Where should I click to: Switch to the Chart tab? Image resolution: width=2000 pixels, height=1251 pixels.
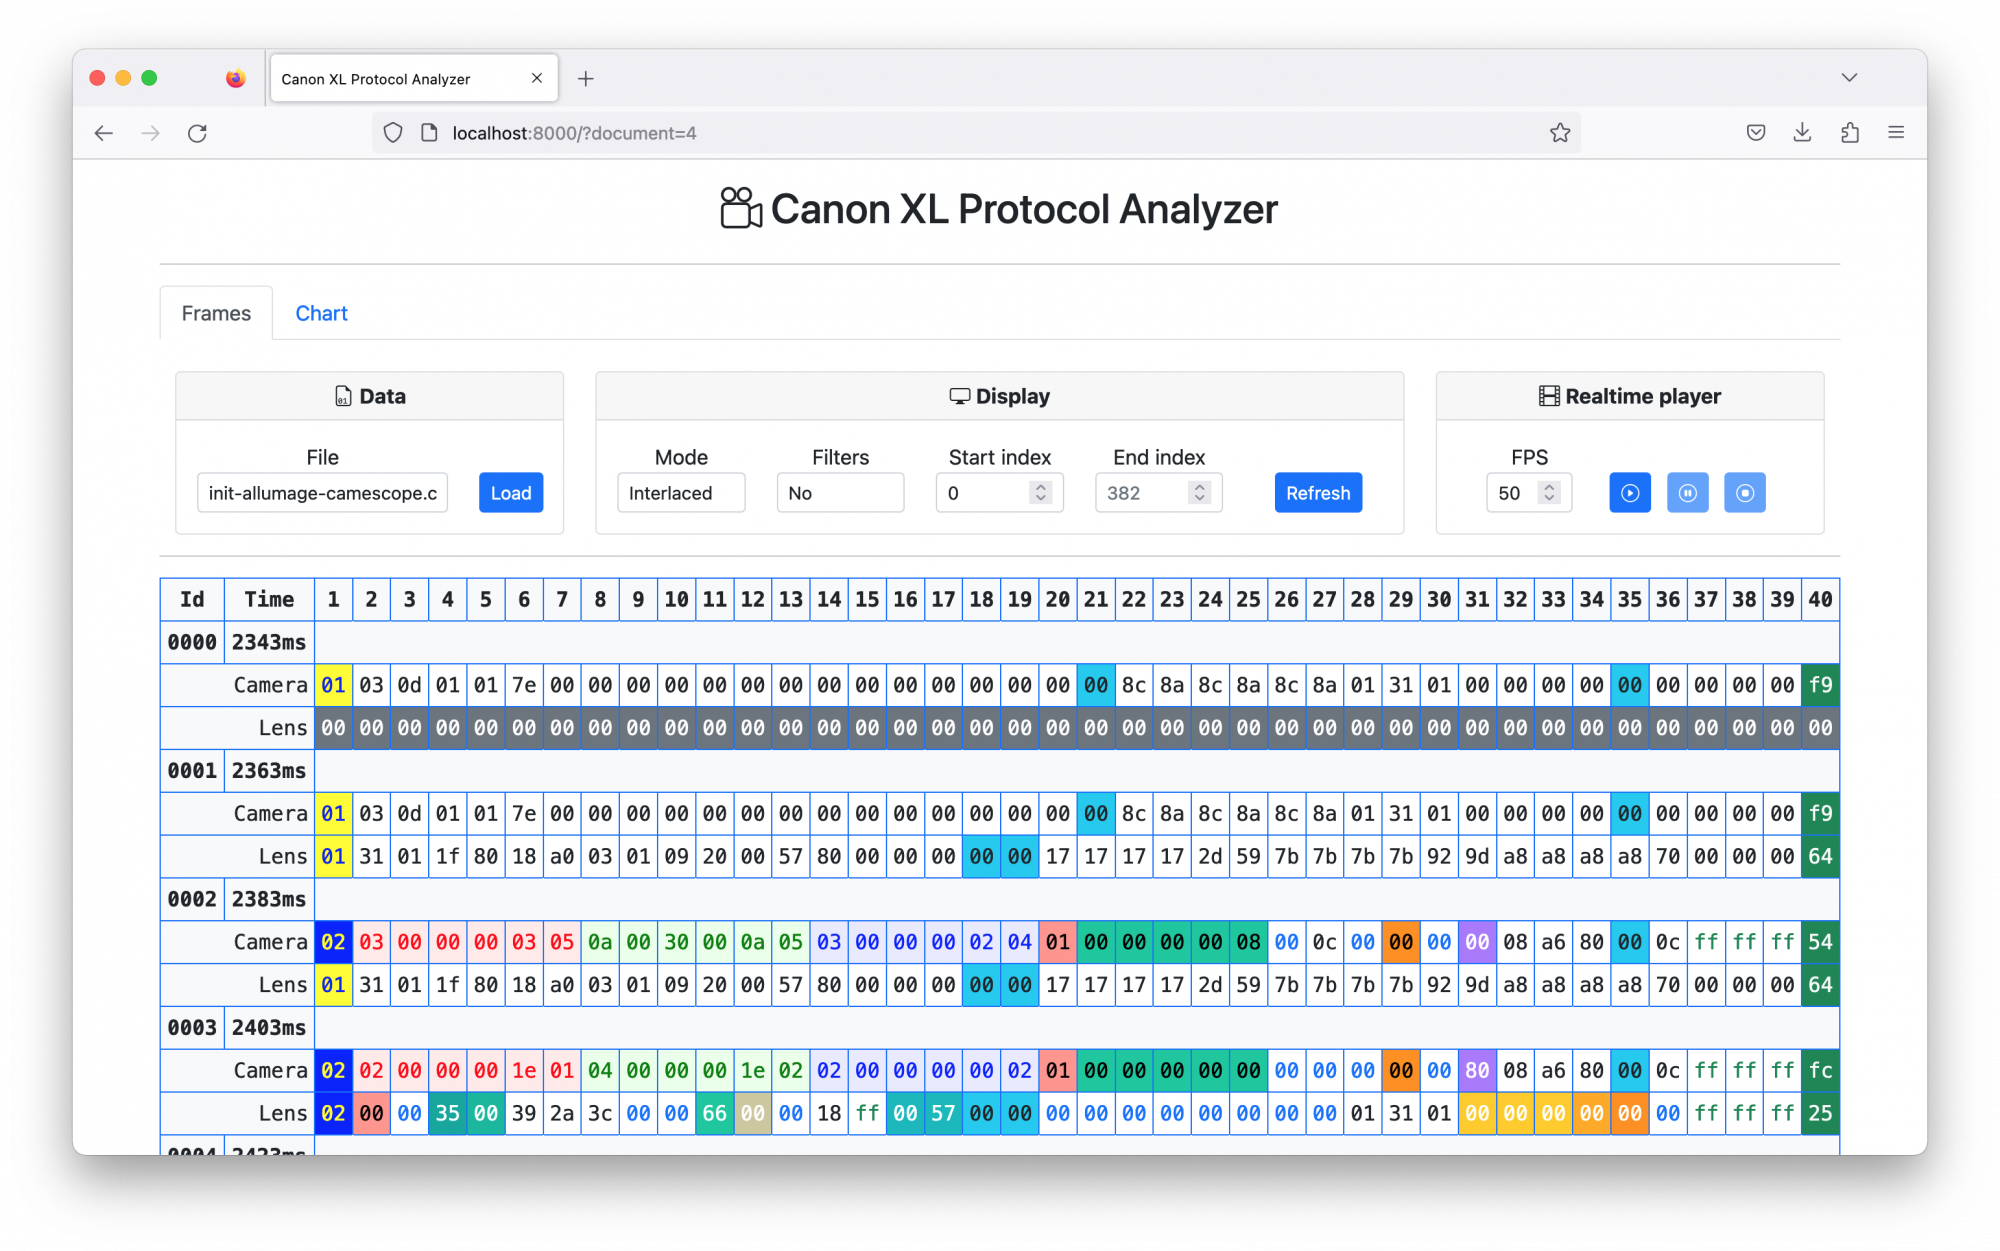point(321,313)
